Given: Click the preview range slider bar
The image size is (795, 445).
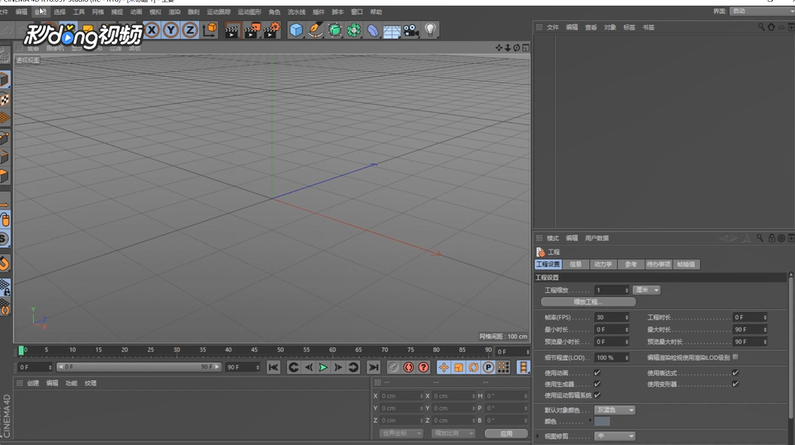Looking at the screenshot, I should click(138, 367).
